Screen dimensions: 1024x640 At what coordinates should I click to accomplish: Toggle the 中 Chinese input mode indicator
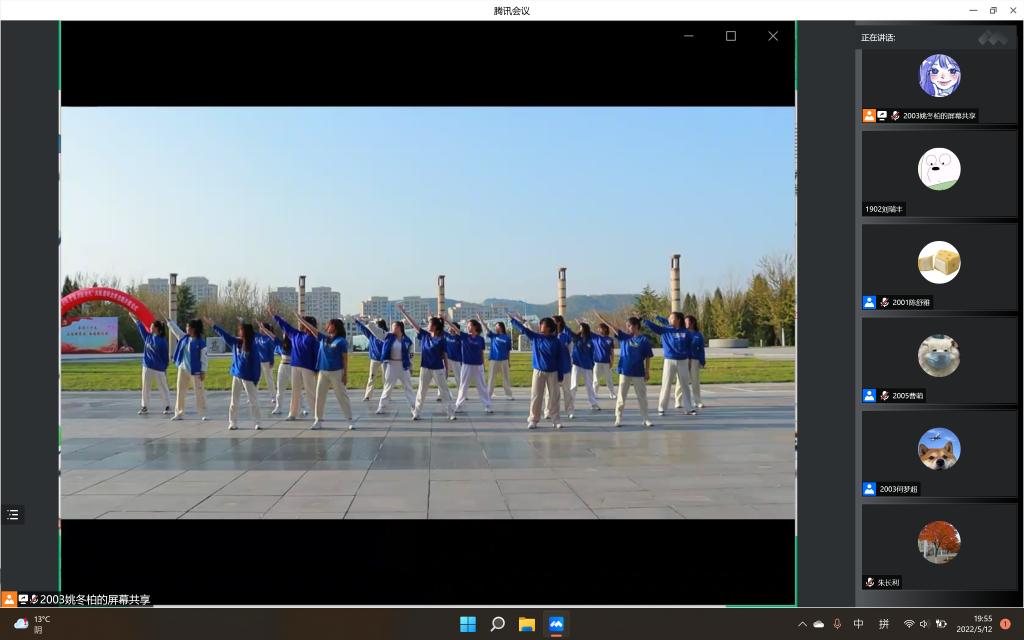click(859, 624)
